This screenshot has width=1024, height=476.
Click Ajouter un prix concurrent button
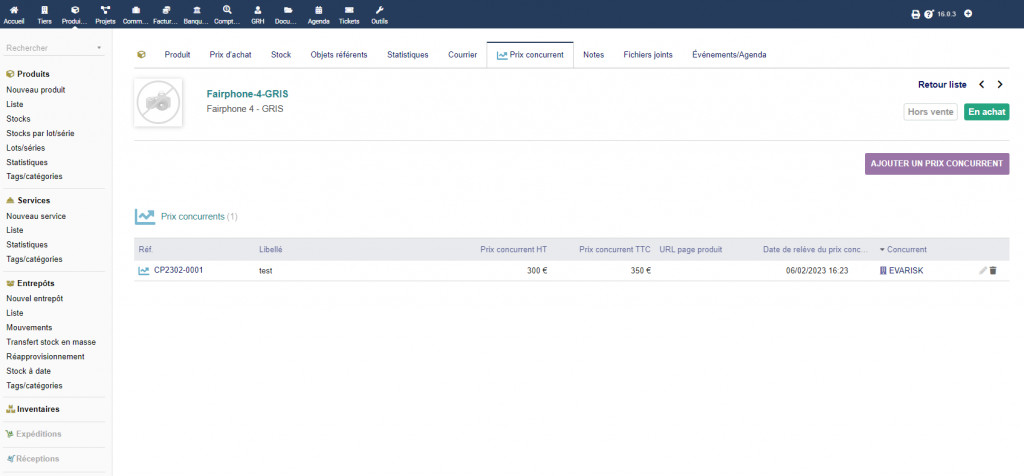pos(937,164)
